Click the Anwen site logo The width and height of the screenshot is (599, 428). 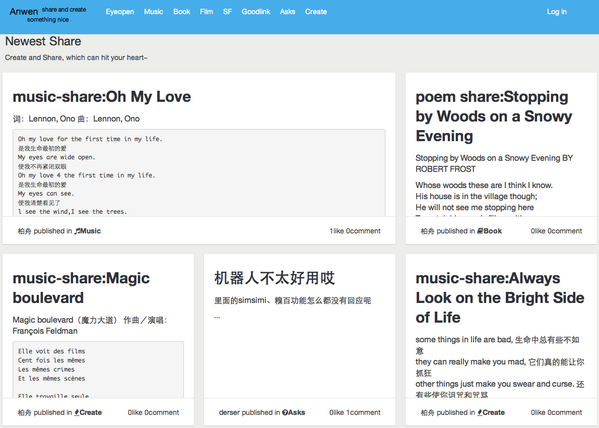click(x=23, y=12)
